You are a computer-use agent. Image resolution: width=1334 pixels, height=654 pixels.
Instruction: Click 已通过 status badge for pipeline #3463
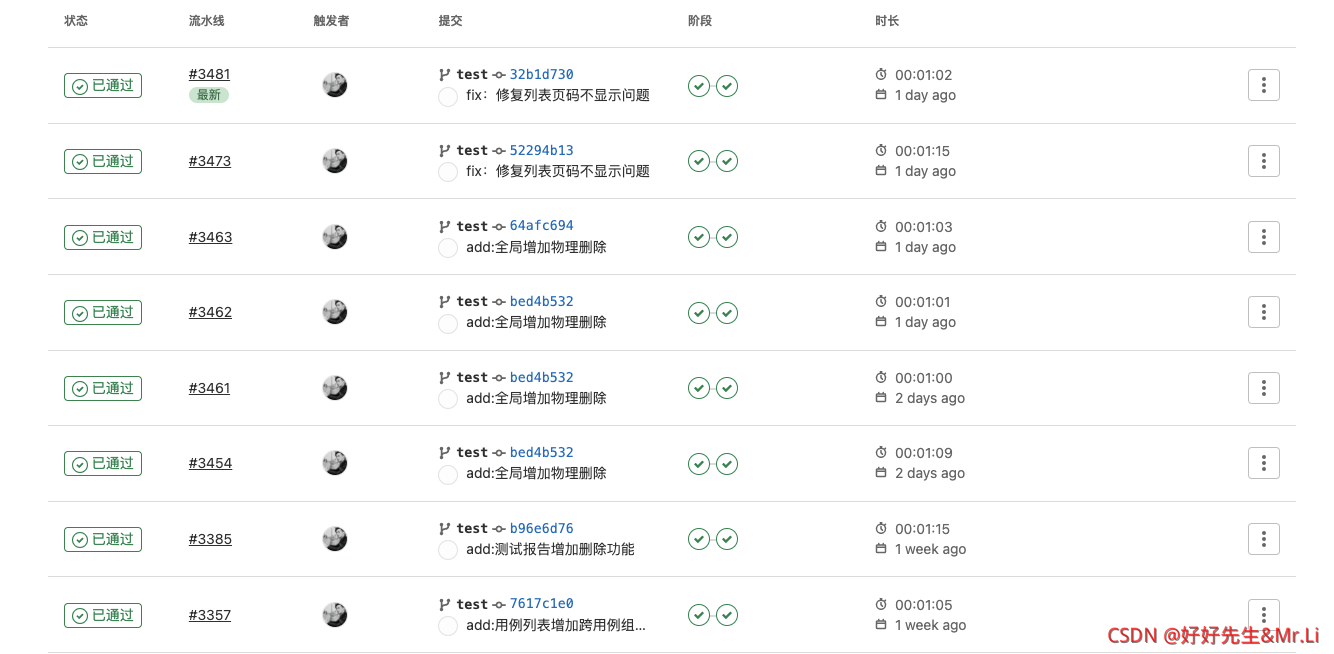click(103, 237)
